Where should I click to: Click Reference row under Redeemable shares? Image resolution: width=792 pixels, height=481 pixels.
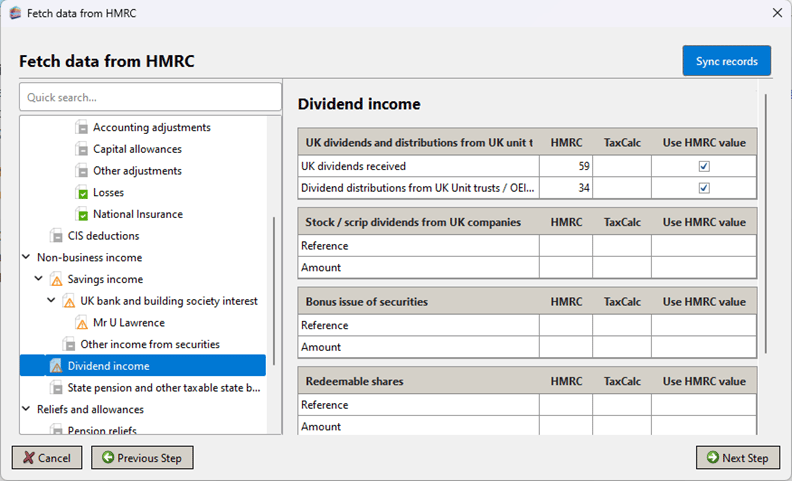coord(527,405)
